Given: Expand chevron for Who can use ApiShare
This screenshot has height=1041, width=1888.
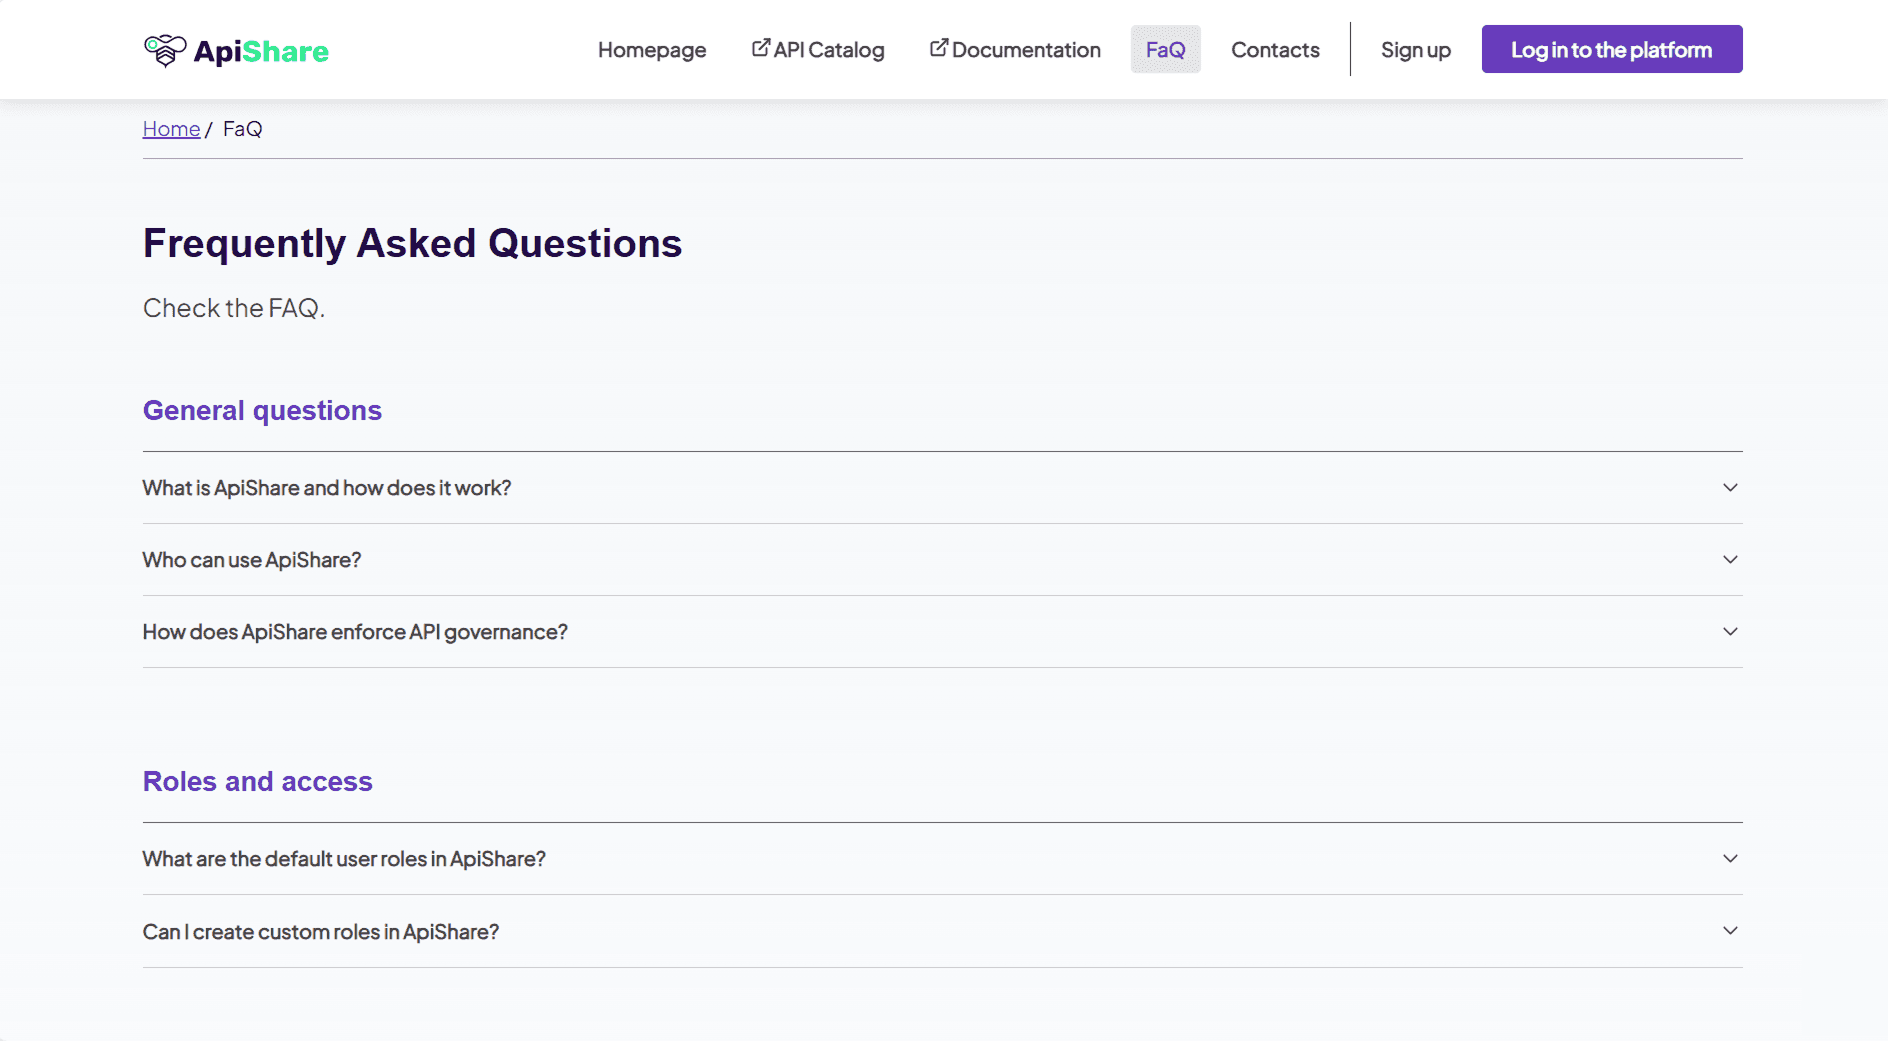Looking at the screenshot, I should tap(1730, 559).
